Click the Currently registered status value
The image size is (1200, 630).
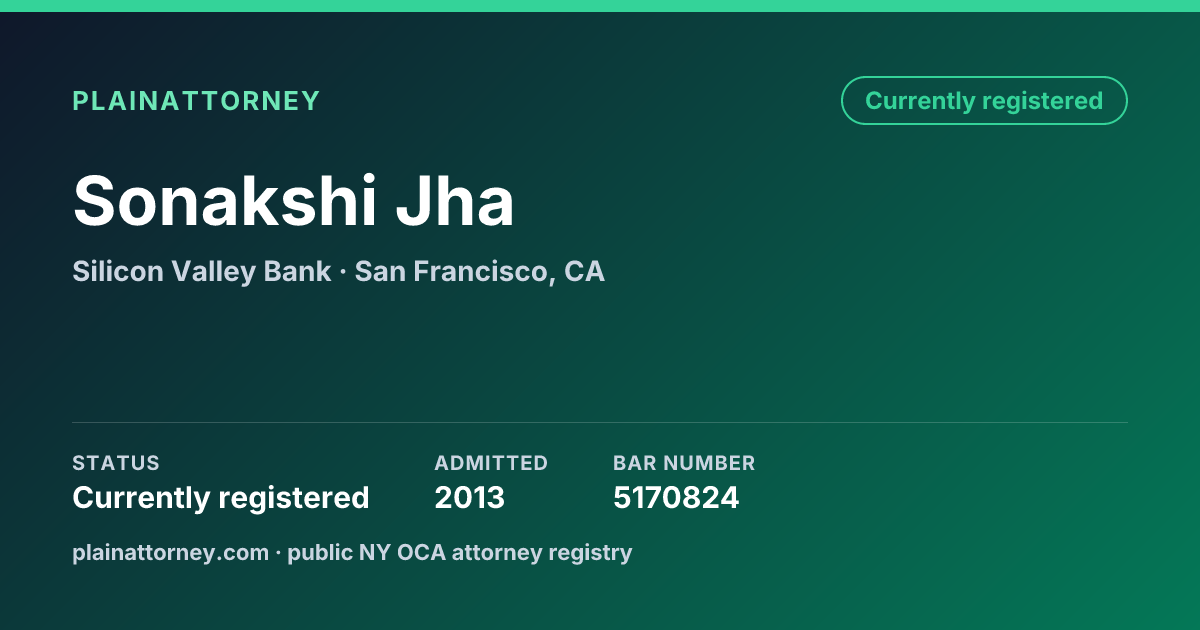(x=221, y=497)
